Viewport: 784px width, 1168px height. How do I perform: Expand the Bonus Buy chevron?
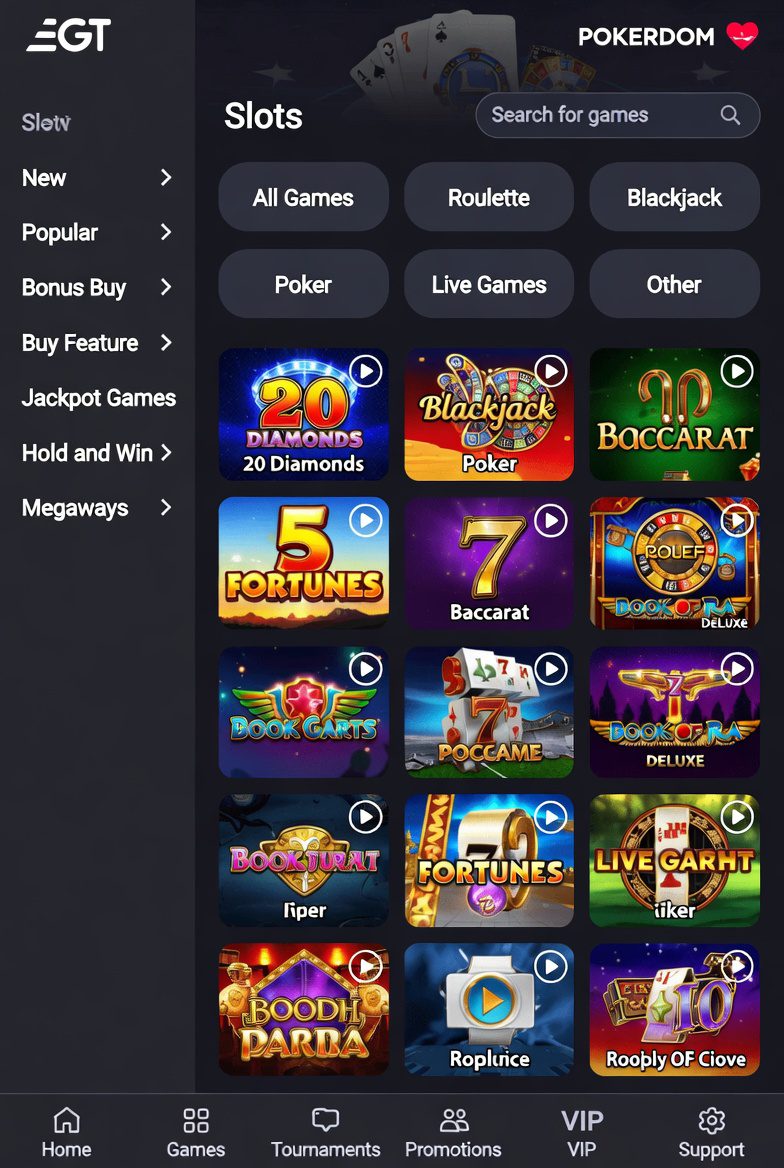click(165, 287)
